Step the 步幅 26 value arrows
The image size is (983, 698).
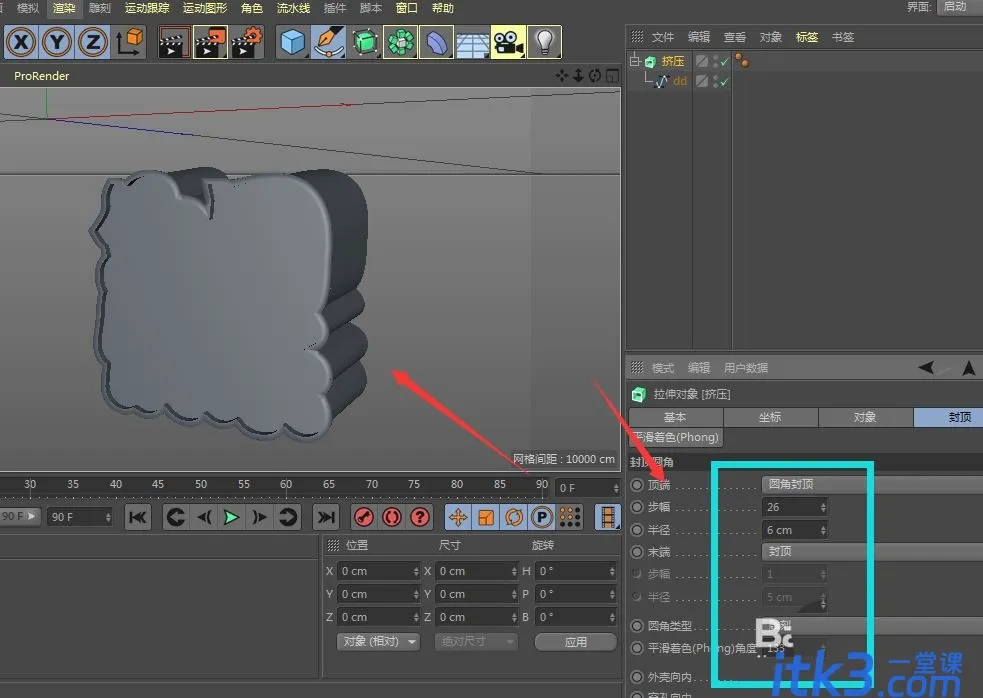click(823, 507)
